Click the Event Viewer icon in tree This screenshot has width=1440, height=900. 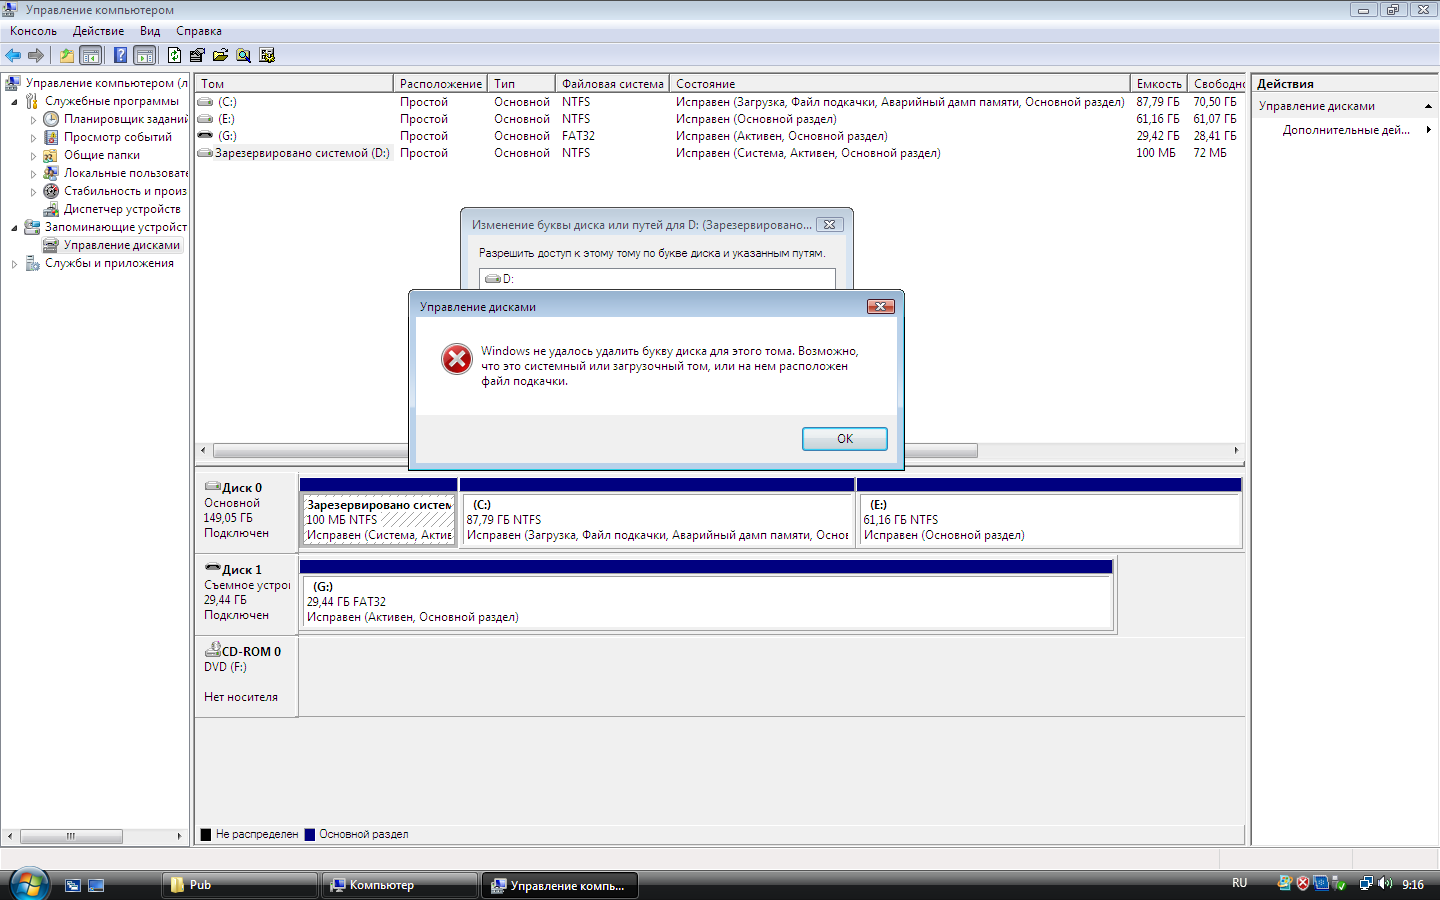(51, 137)
